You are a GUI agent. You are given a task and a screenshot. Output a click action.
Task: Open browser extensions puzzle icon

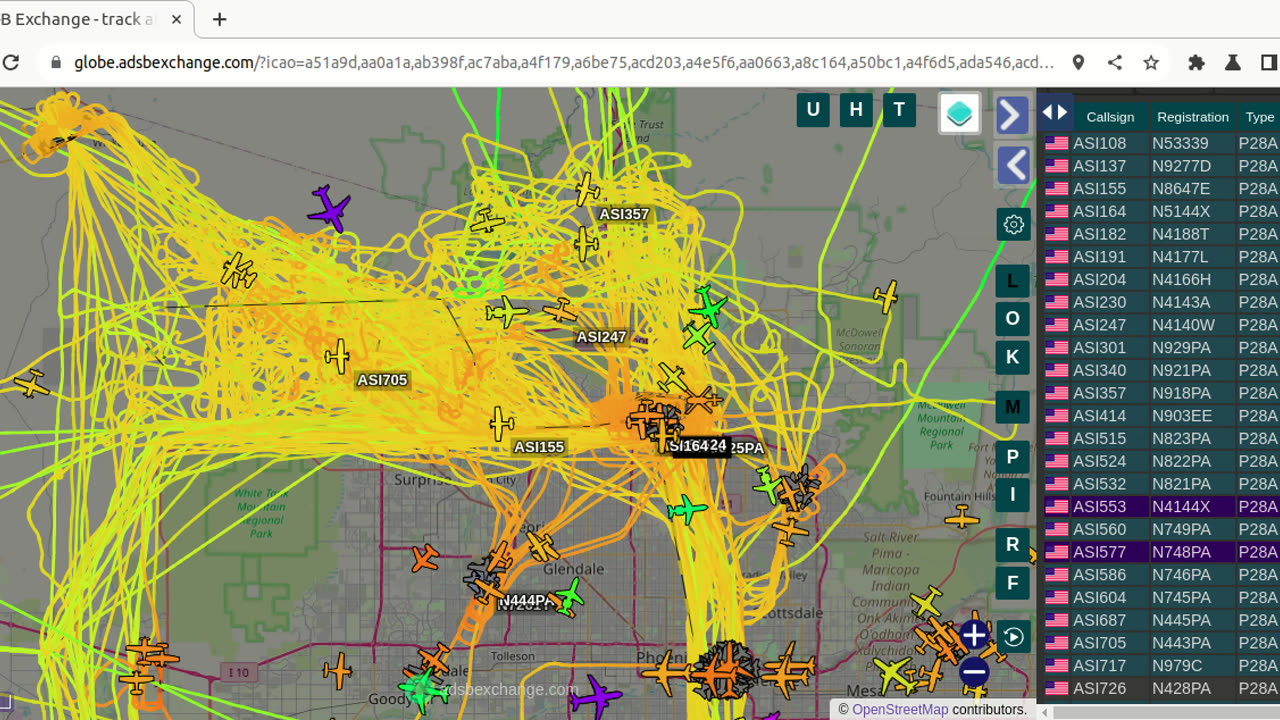click(1196, 62)
